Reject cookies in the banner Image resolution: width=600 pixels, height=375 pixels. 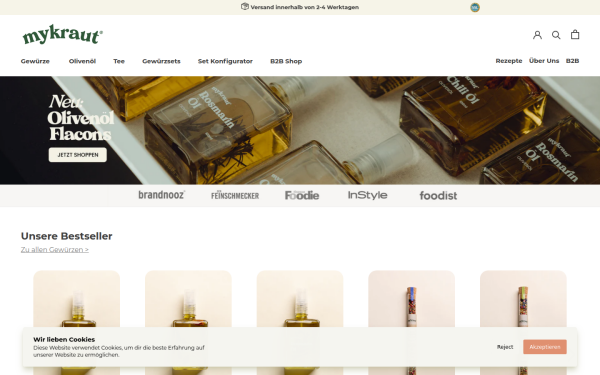pyautogui.click(x=505, y=347)
